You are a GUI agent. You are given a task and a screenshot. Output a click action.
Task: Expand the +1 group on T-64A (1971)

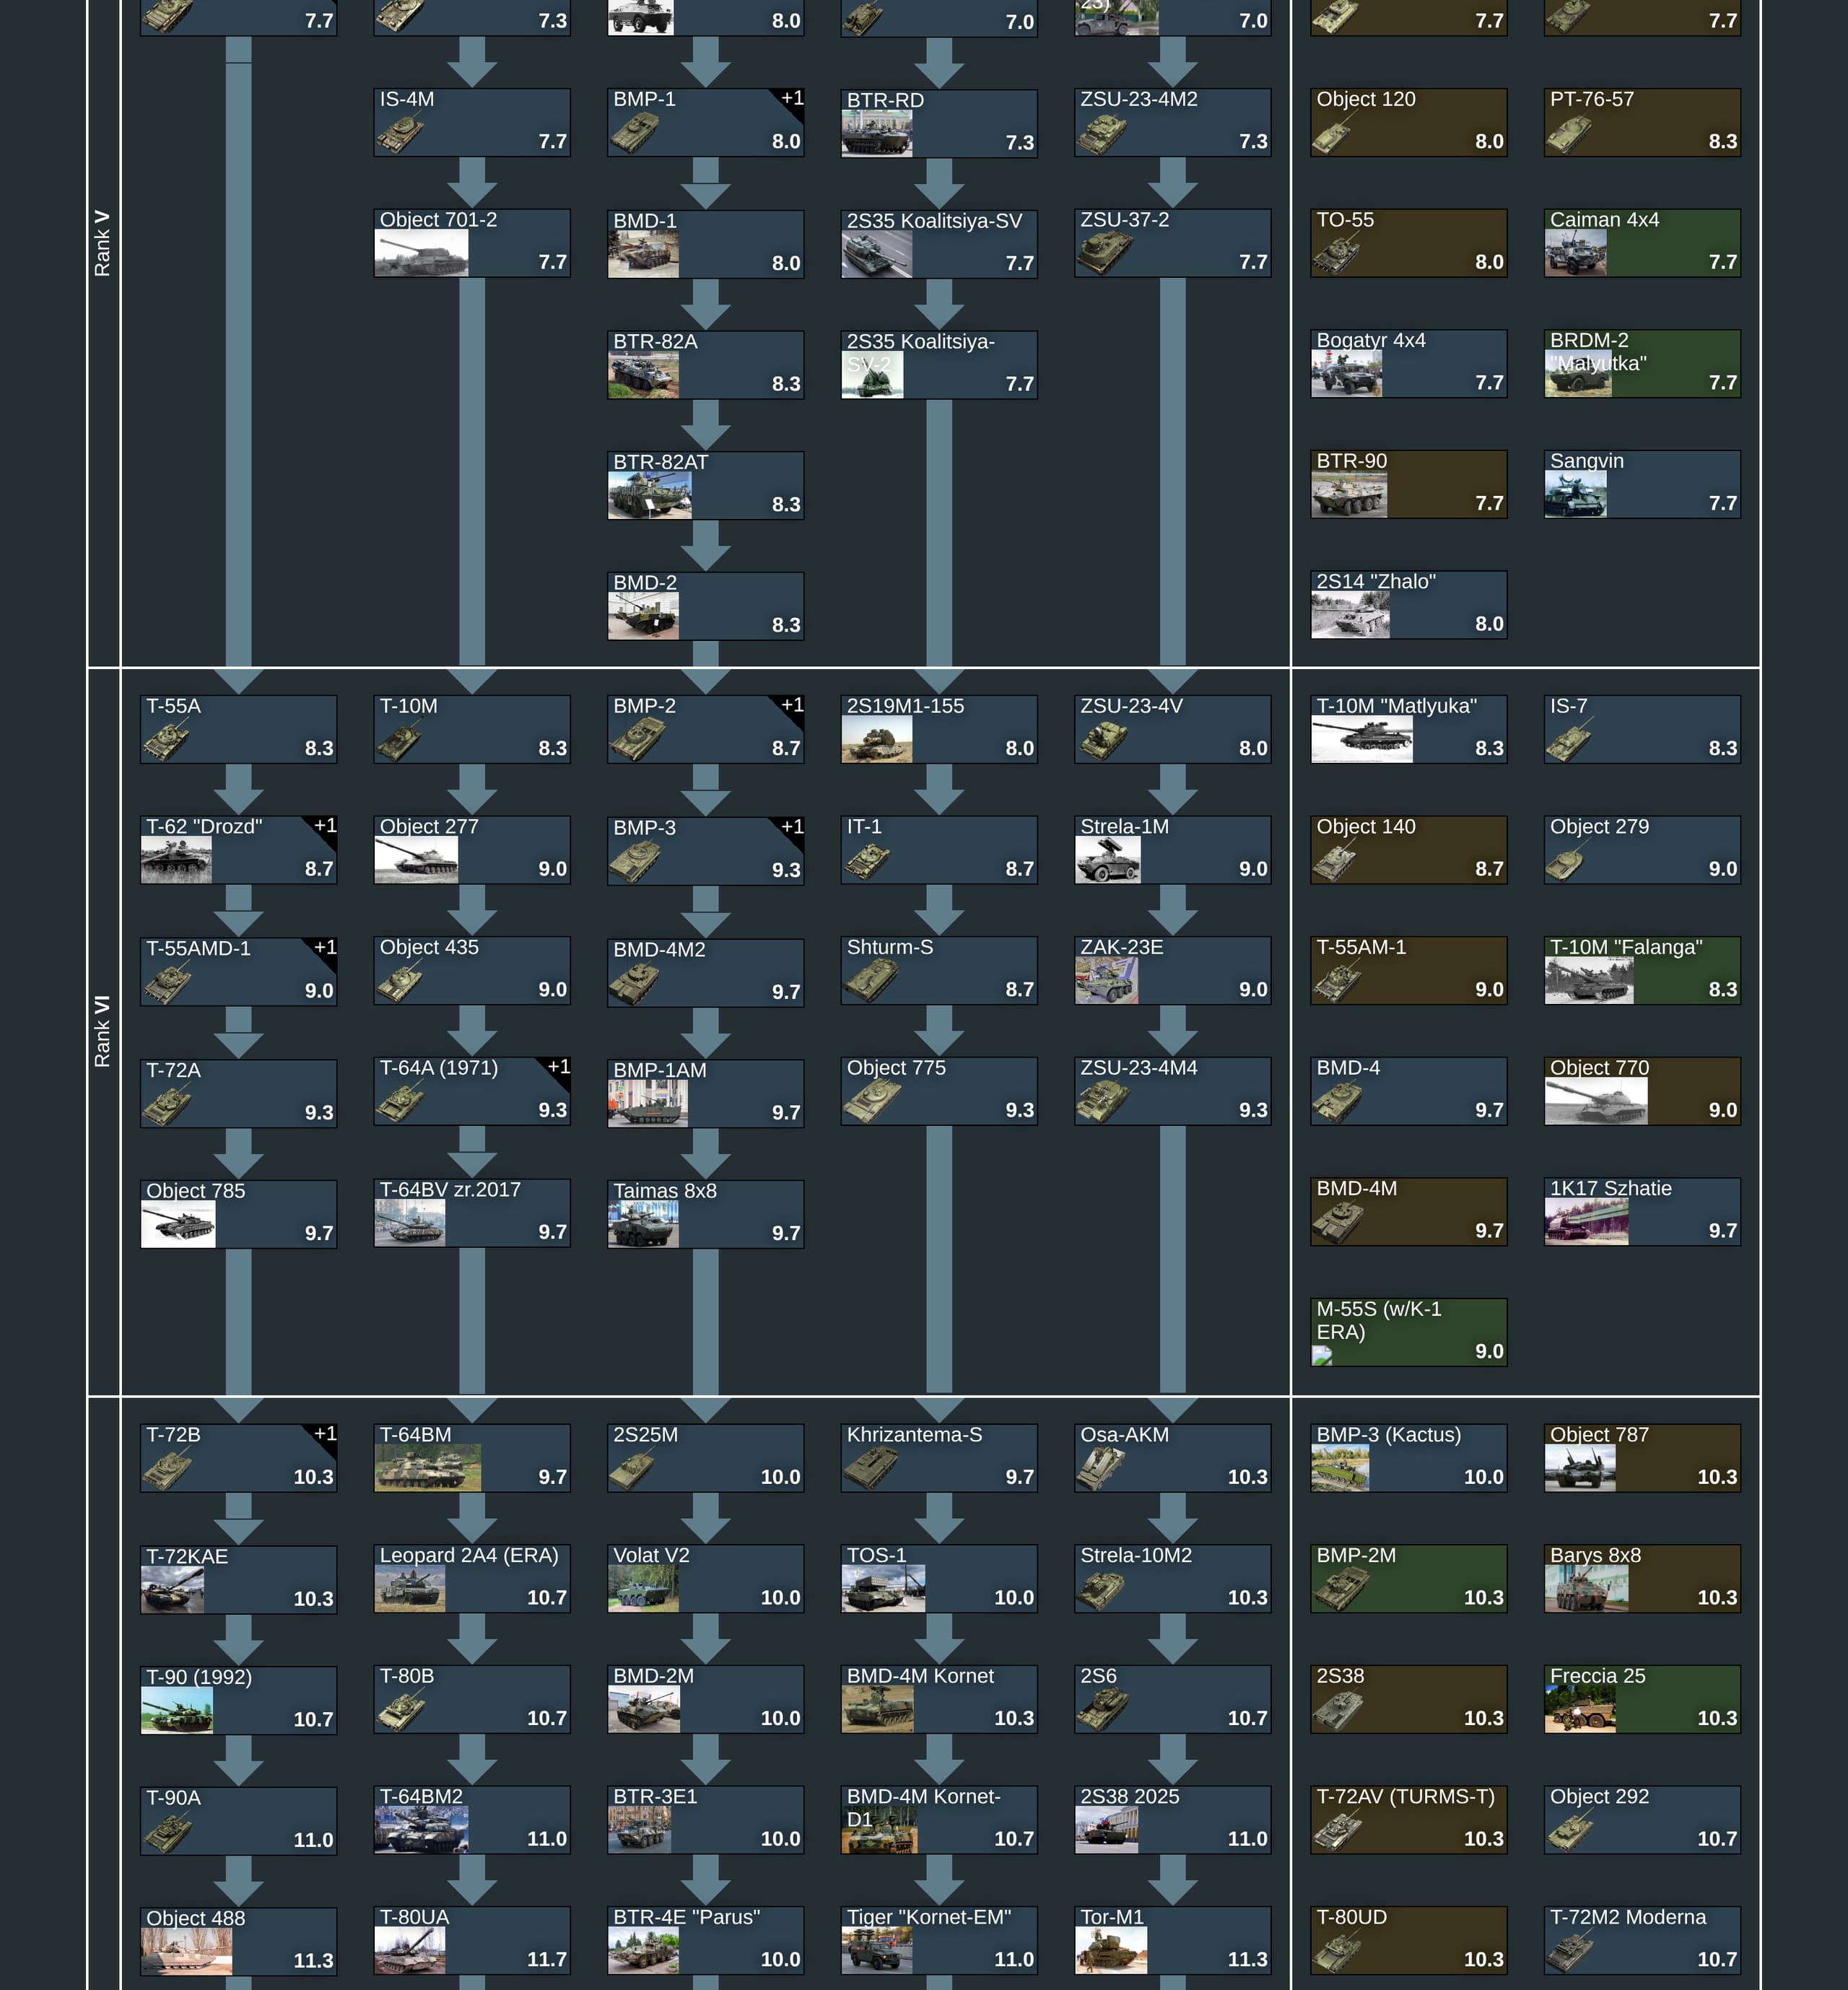559,1067
